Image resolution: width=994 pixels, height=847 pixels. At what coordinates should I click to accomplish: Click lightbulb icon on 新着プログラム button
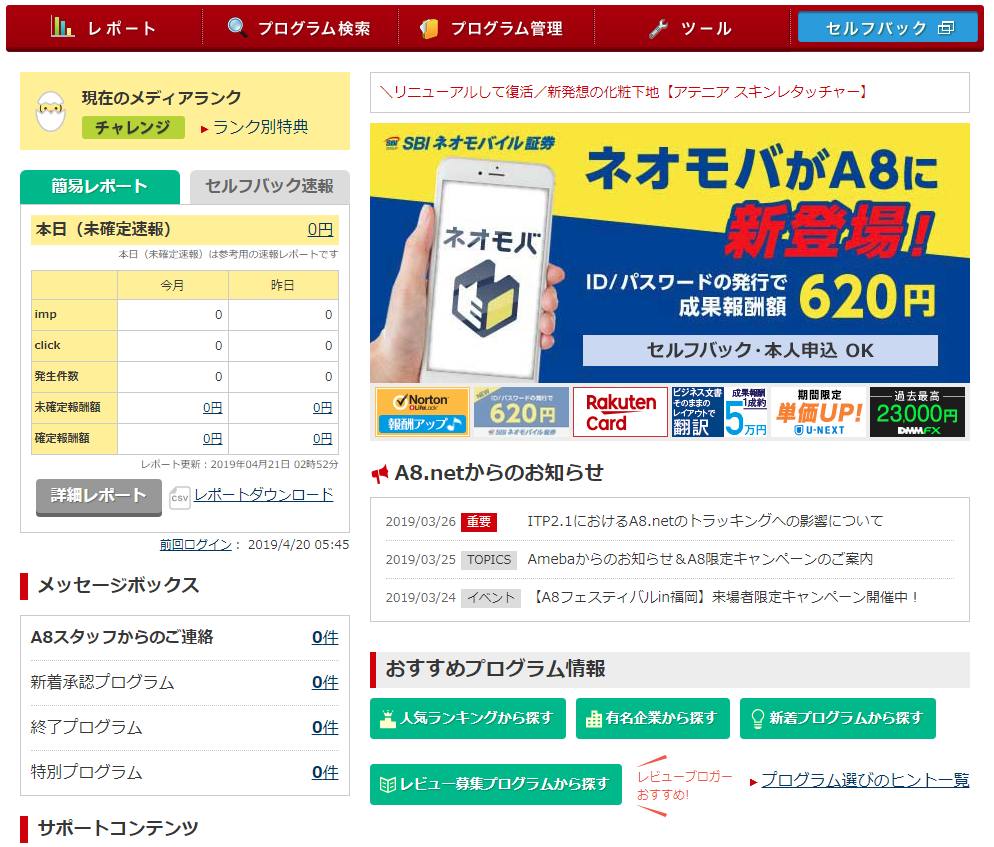tap(757, 719)
